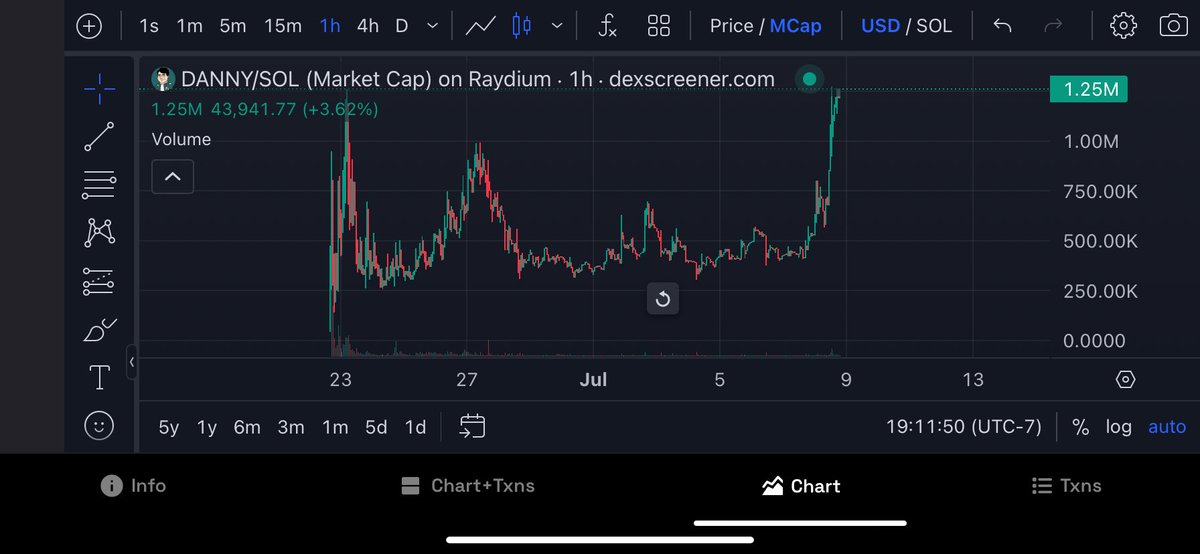The width and height of the screenshot is (1200, 554).
Task: Select the 1h timeframe
Action: pos(330,26)
